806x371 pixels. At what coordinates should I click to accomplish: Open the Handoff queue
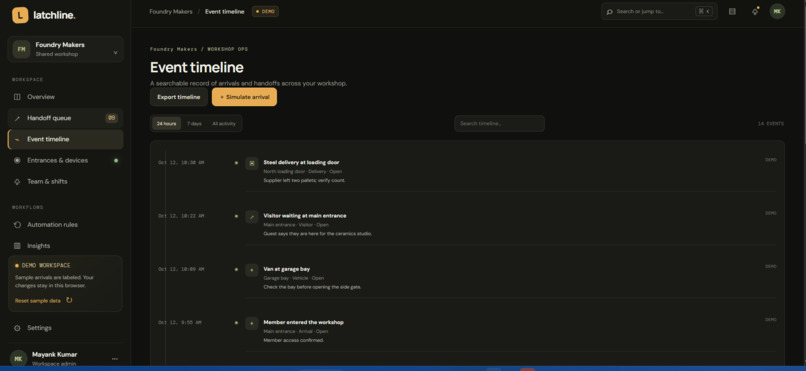tap(65, 118)
